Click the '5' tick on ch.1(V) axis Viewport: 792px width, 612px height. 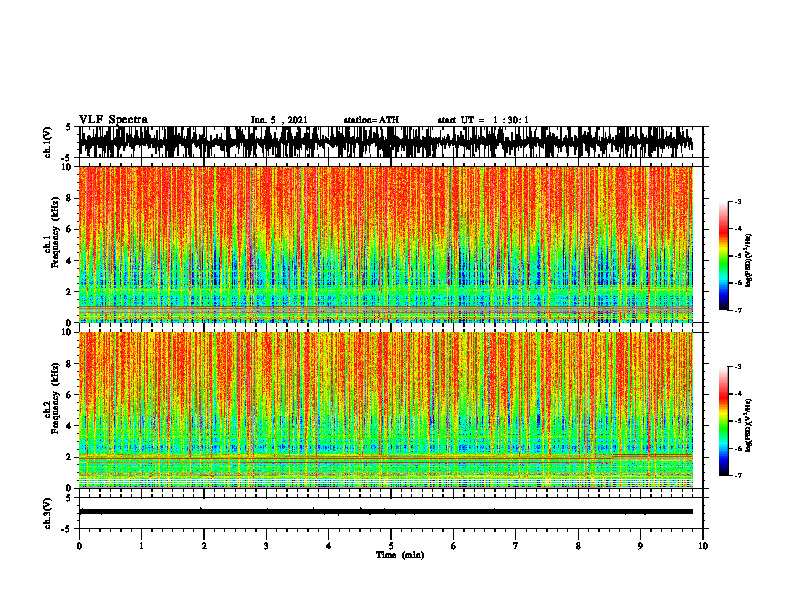(70, 127)
